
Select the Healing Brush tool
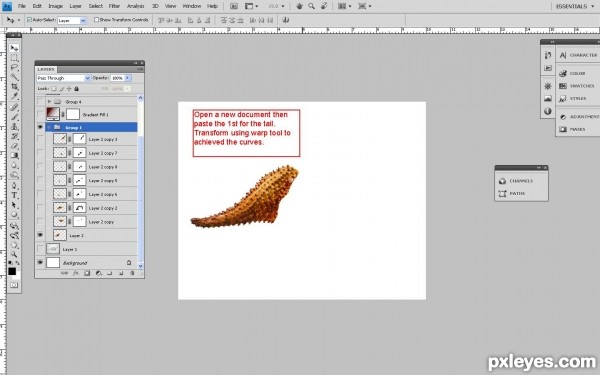[x=14, y=107]
